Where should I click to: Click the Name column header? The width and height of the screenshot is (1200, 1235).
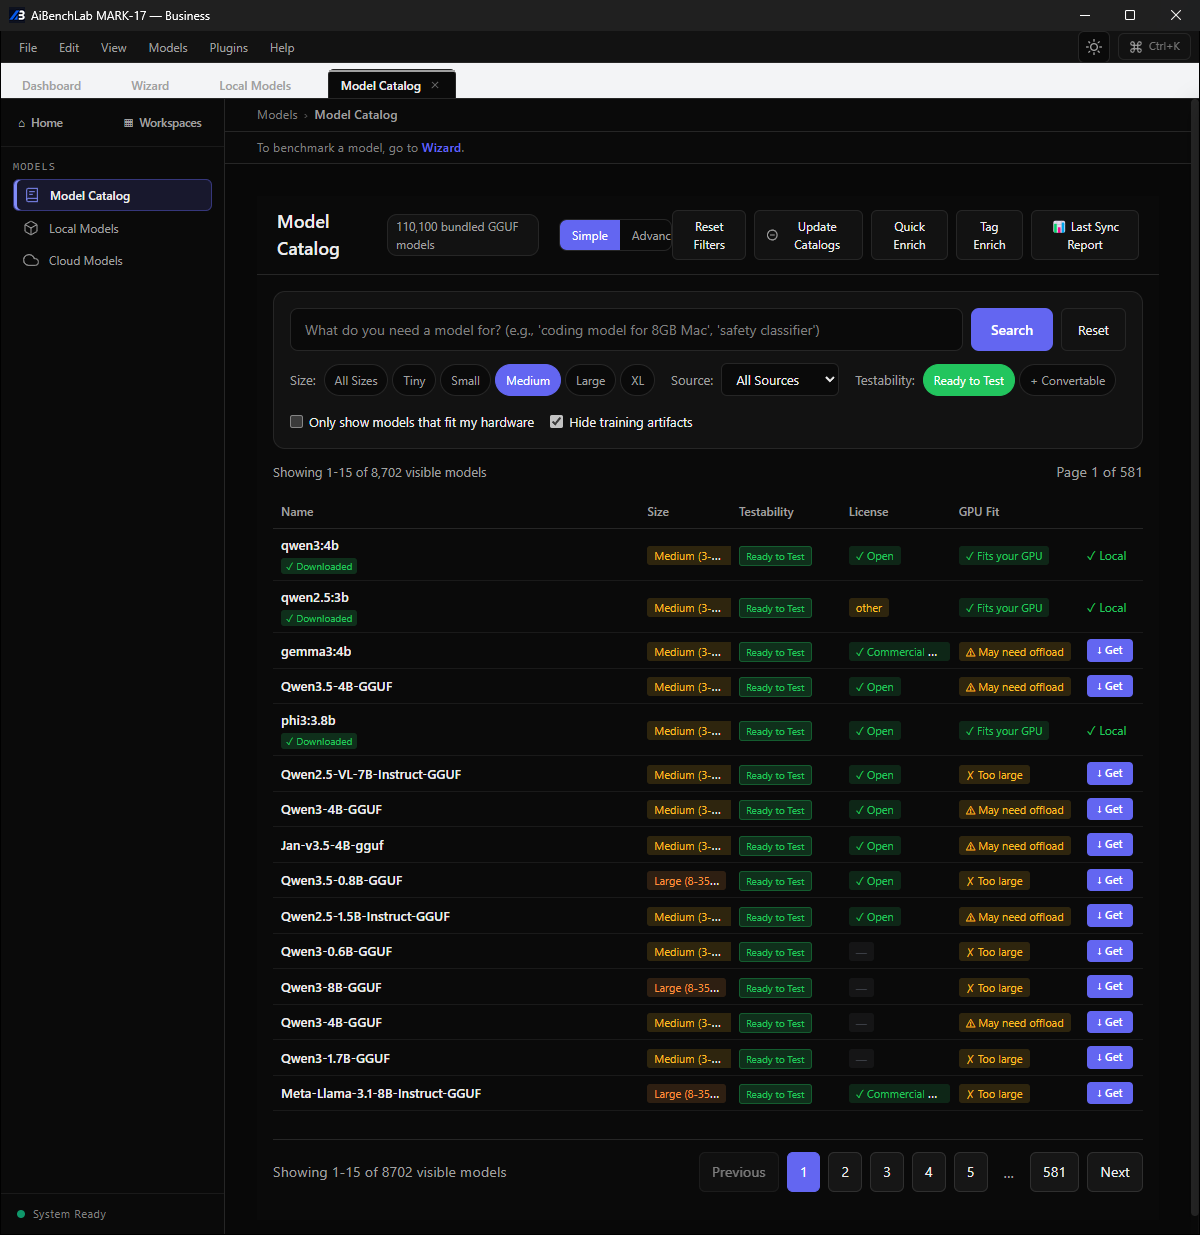(x=297, y=511)
